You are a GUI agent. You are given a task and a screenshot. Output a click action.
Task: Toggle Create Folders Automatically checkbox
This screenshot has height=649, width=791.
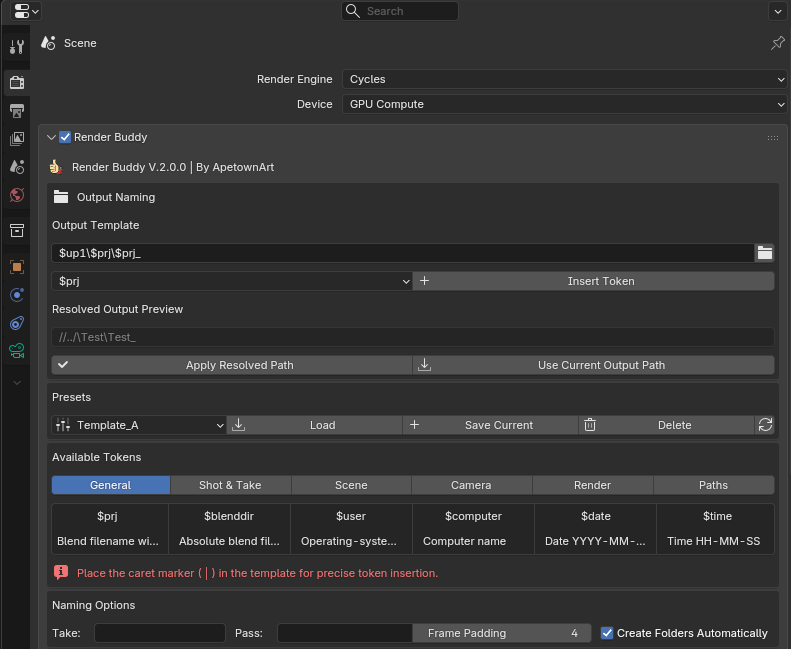coord(607,633)
